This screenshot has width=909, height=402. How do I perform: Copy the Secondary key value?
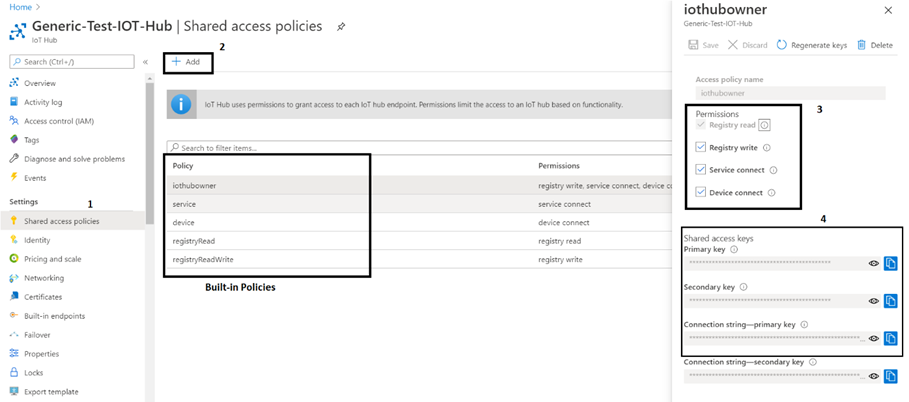891,301
